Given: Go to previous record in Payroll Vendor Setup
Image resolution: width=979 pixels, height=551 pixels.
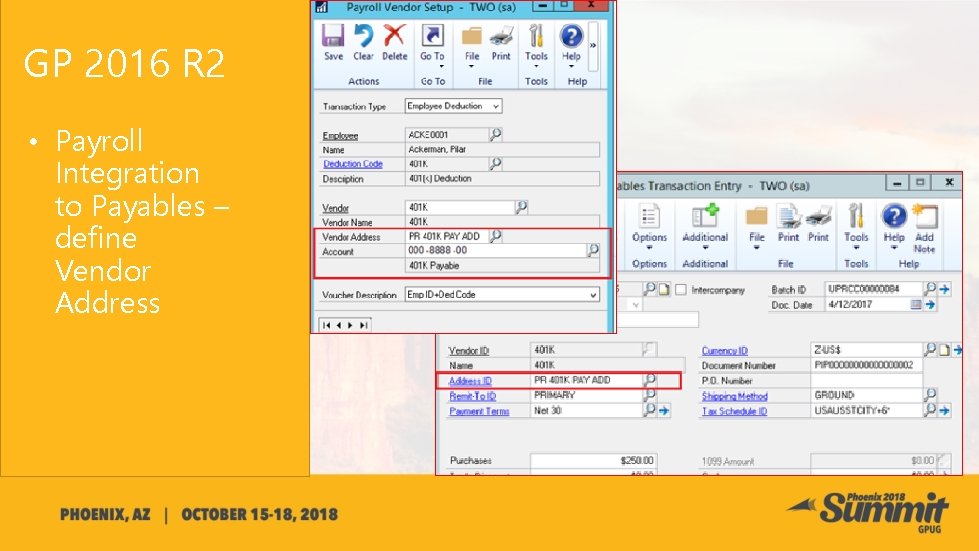Looking at the screenshot, I should (x=338, y=325).
